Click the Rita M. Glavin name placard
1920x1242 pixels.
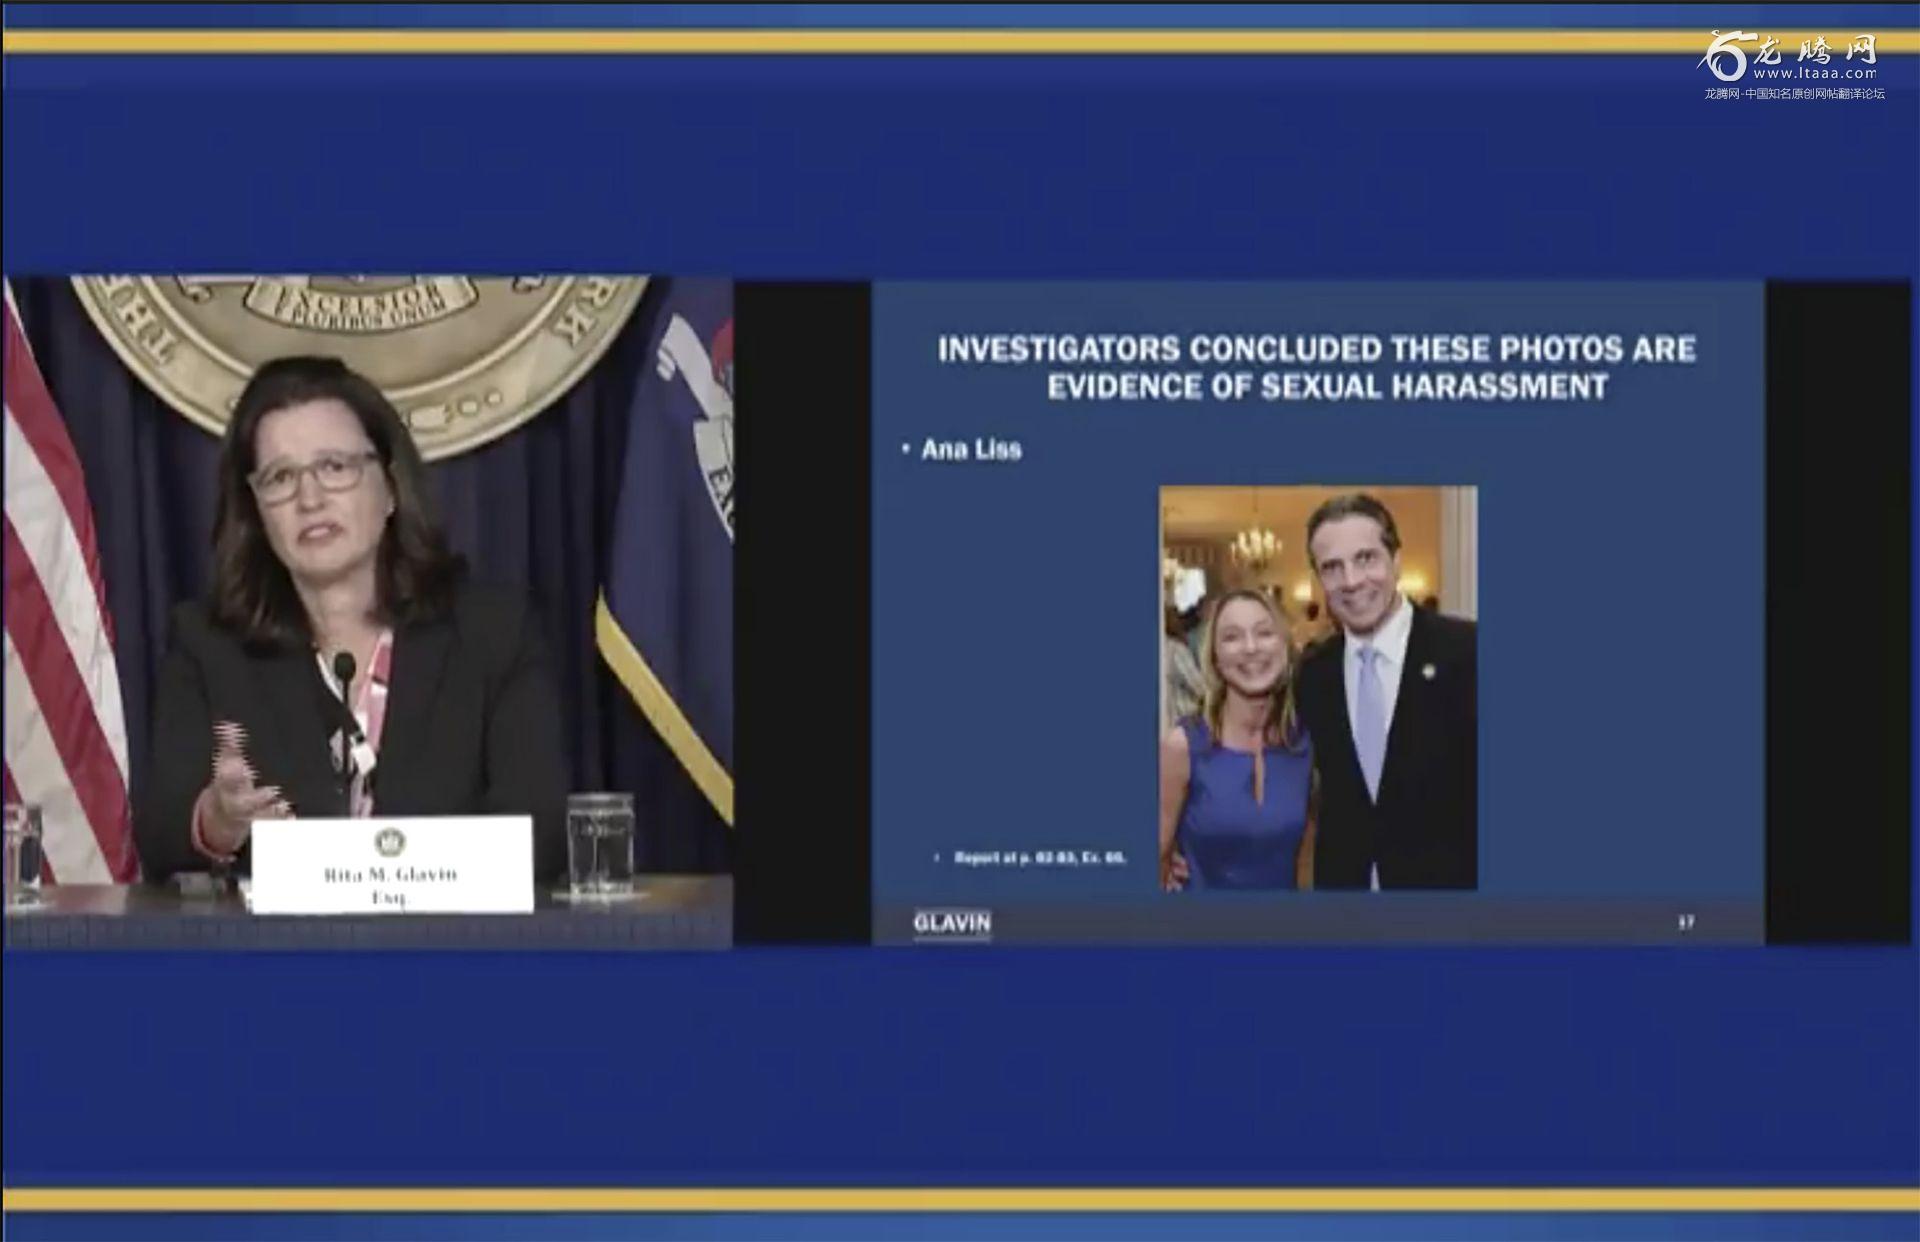coord(391,864)
